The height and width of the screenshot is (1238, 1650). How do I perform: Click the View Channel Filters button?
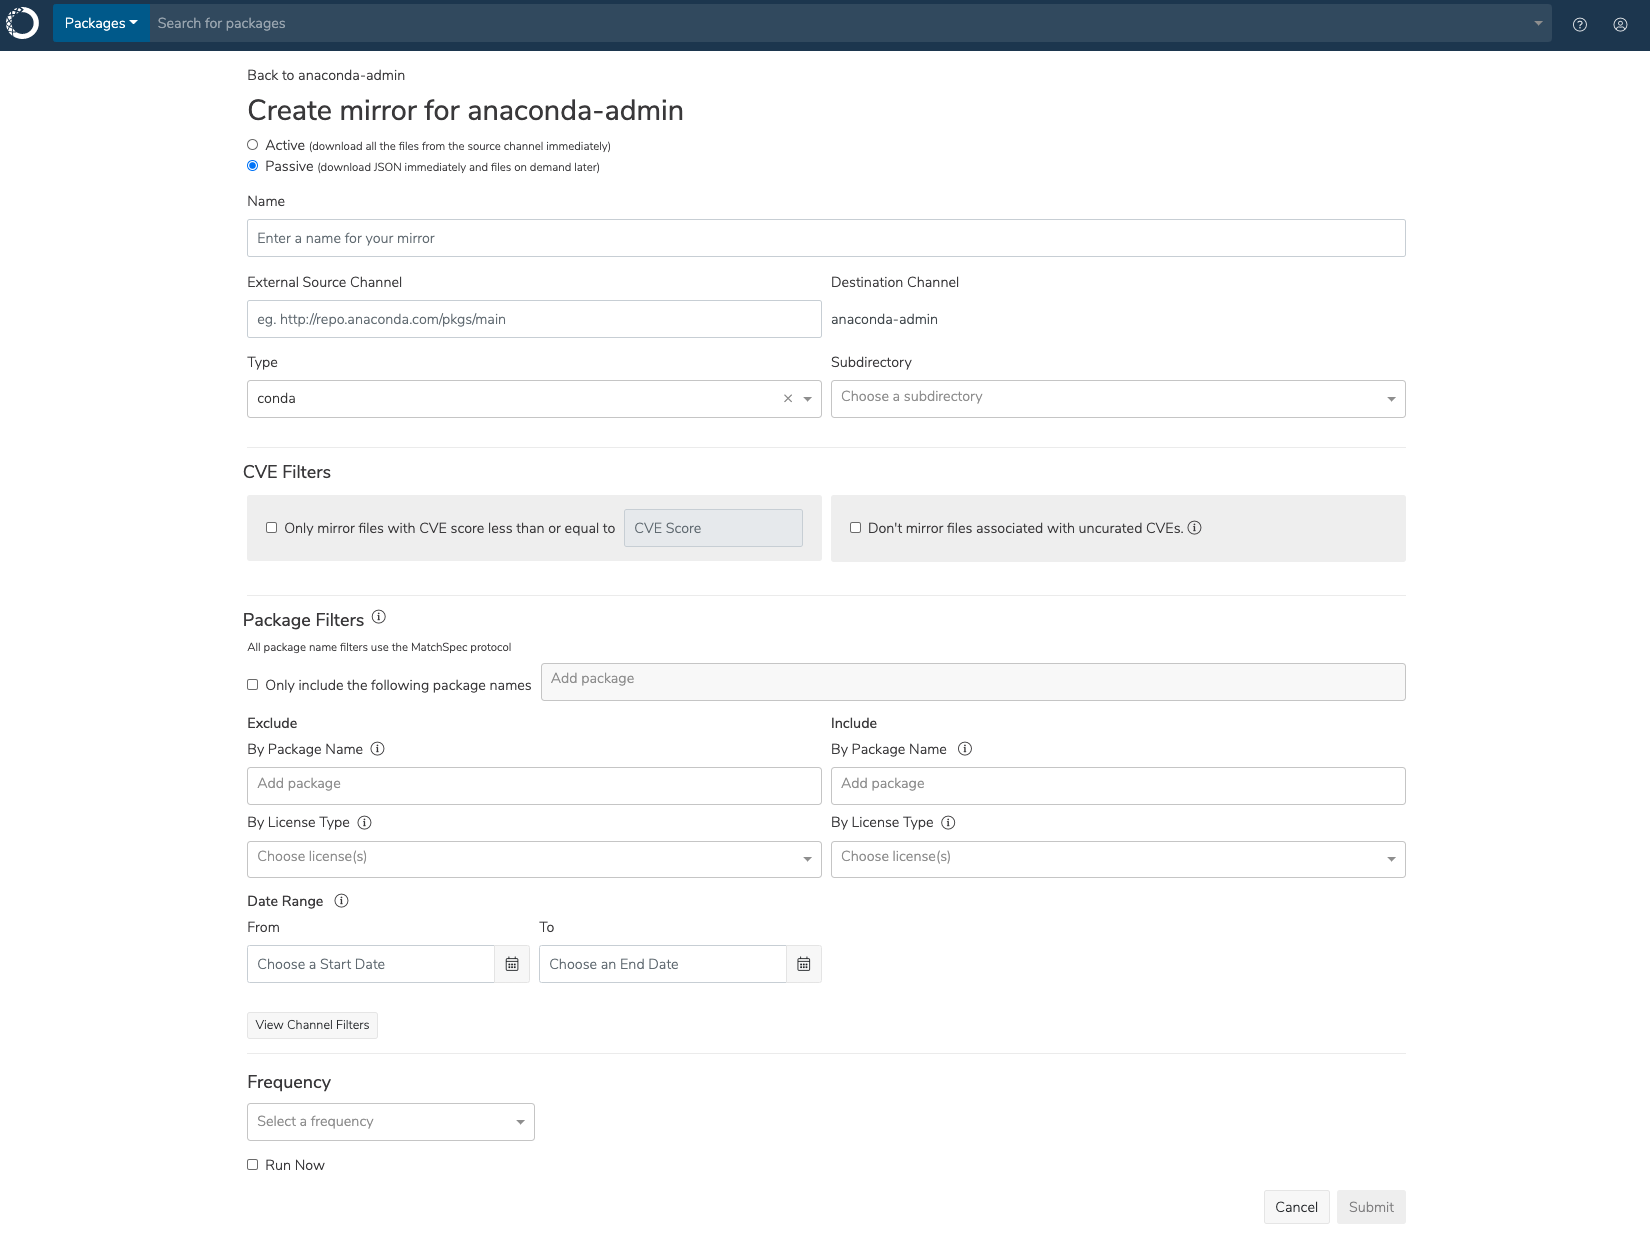(312, 1025)
